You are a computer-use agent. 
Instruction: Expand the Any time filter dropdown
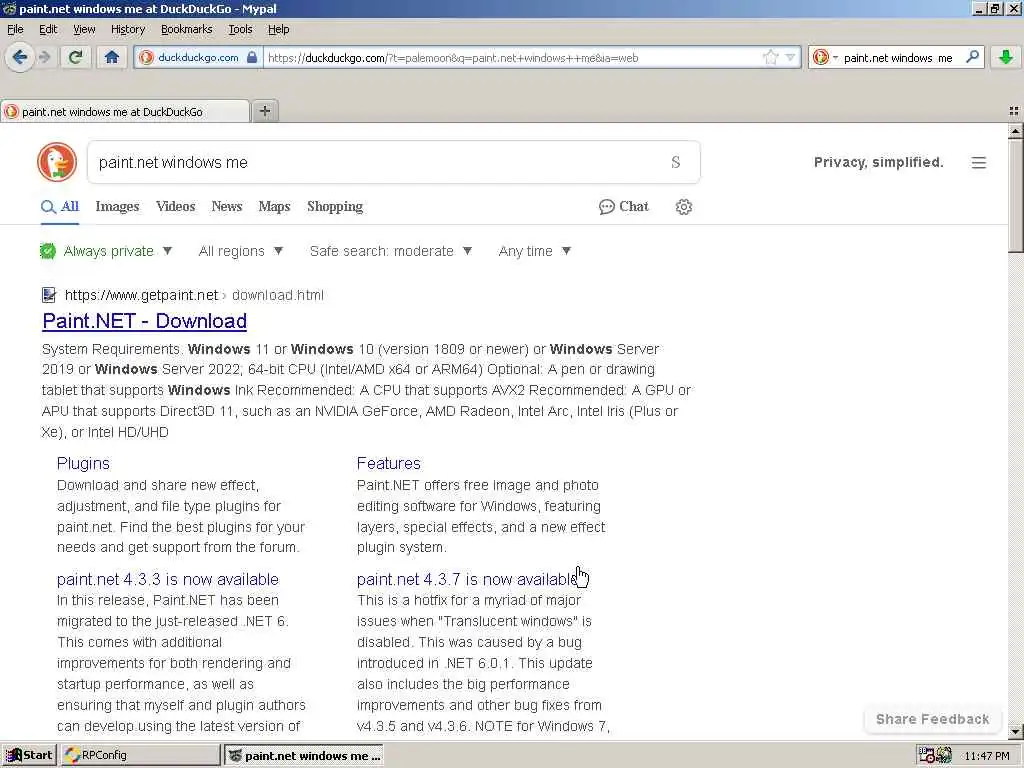[534, 251]
